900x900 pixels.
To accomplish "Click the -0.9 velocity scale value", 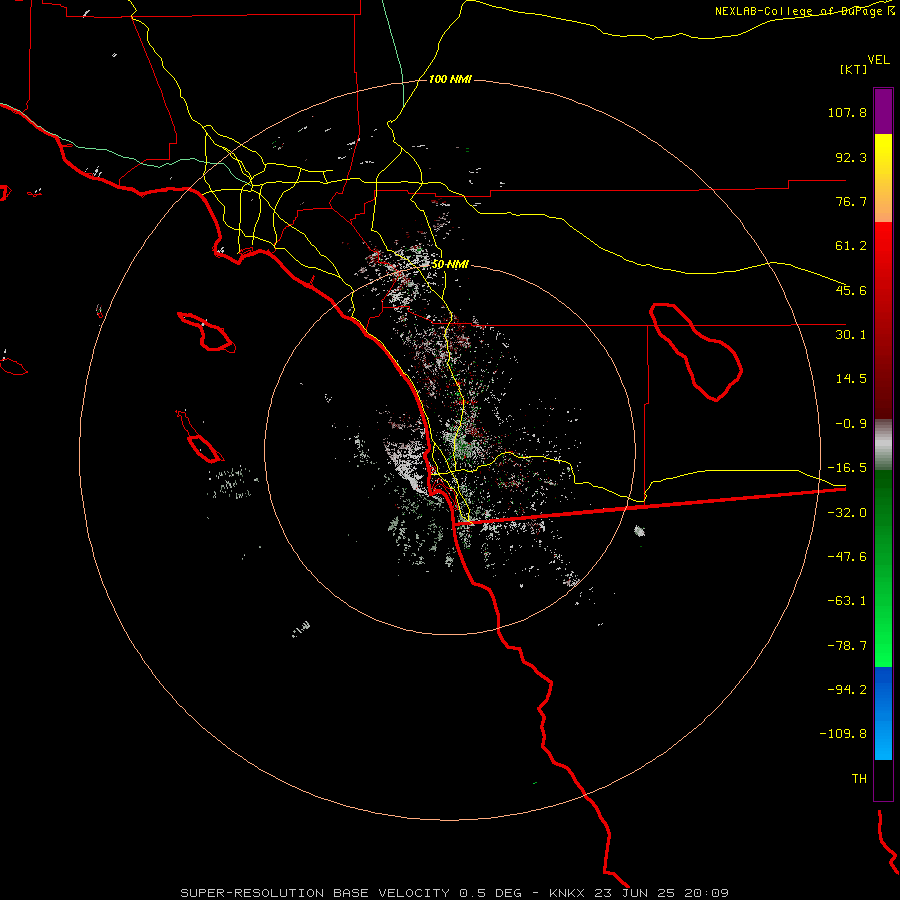I will 851,424.
